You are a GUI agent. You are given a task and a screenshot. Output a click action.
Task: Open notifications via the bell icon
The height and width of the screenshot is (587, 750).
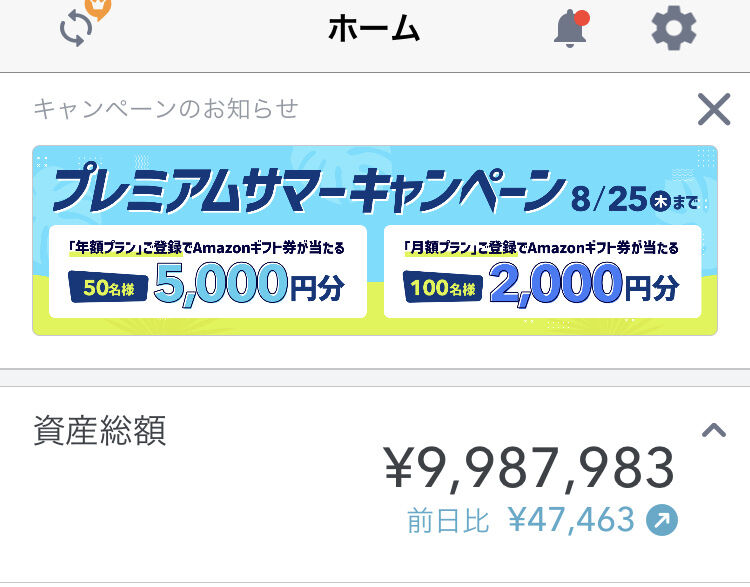point(570,30)
